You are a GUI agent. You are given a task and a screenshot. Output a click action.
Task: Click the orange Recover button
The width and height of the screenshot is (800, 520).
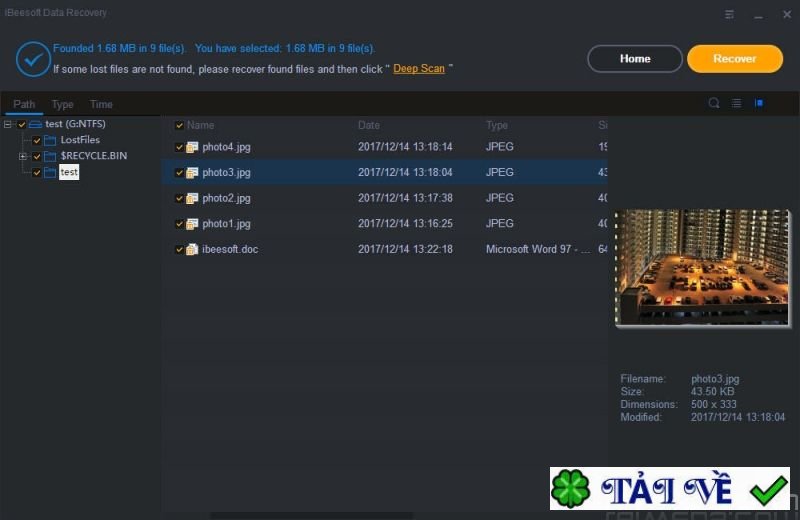(x=734, y=59)
